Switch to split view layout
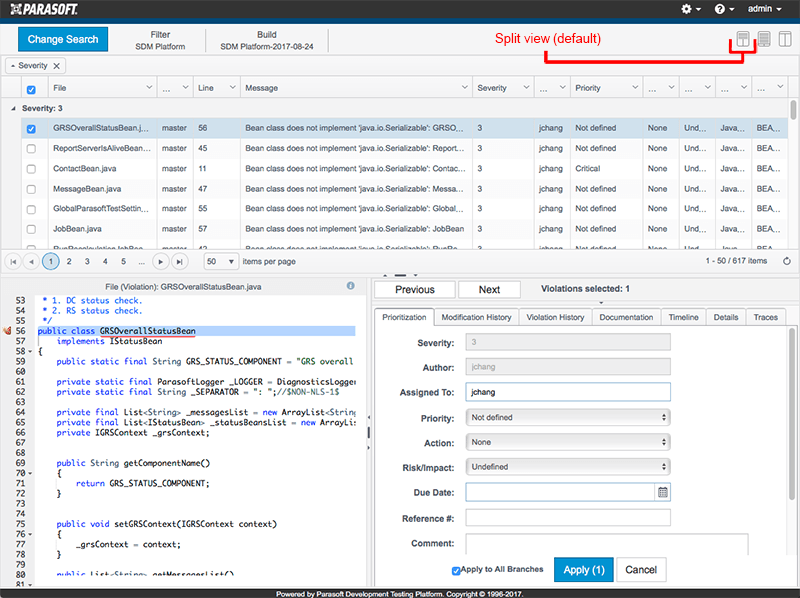This screenshot has width=800, height=598. click(x=743, y=39)
